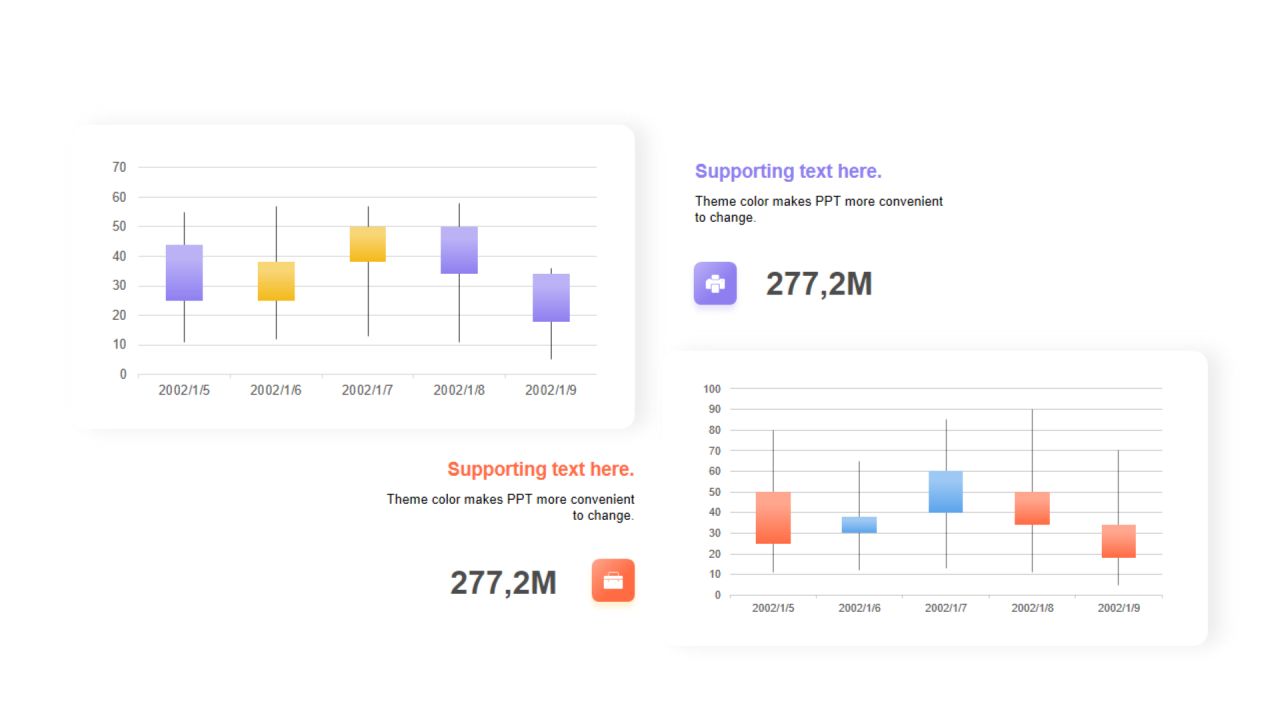The height and width of the screenshot is (720, 1280).
Task: Click the purple printer icon
Action: click(715, 283)
